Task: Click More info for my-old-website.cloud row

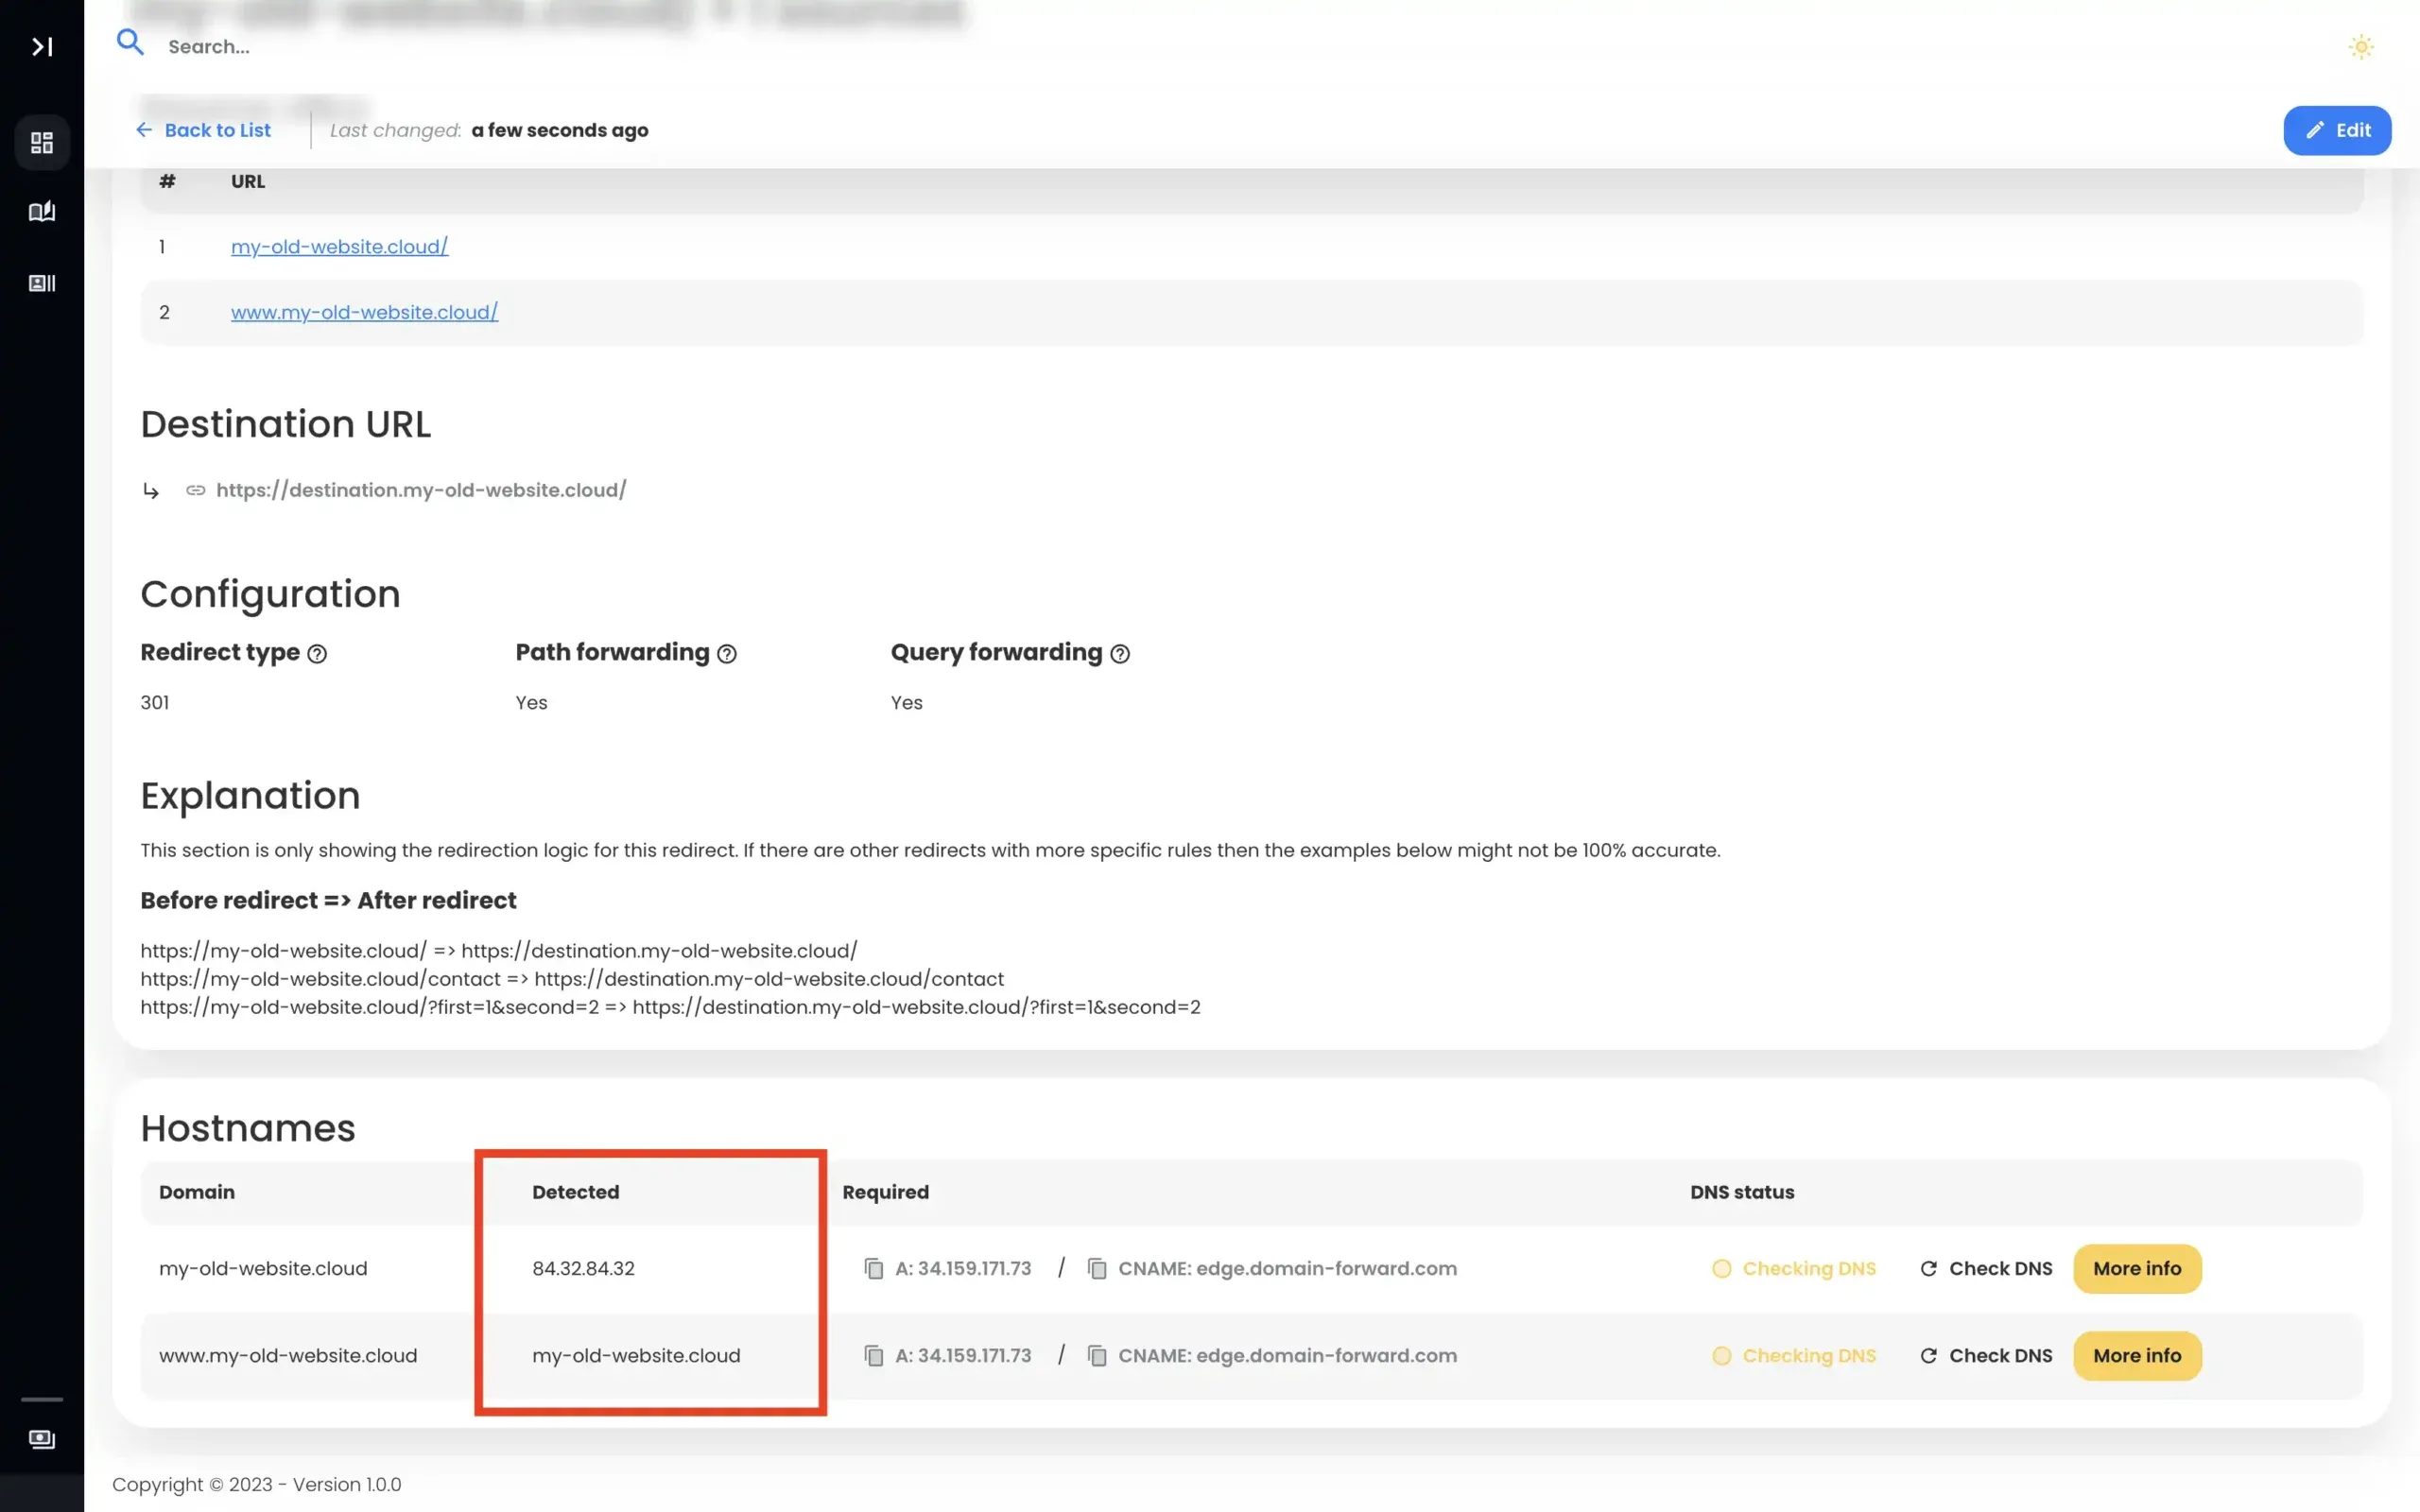Action: tap(2137, 1268)
